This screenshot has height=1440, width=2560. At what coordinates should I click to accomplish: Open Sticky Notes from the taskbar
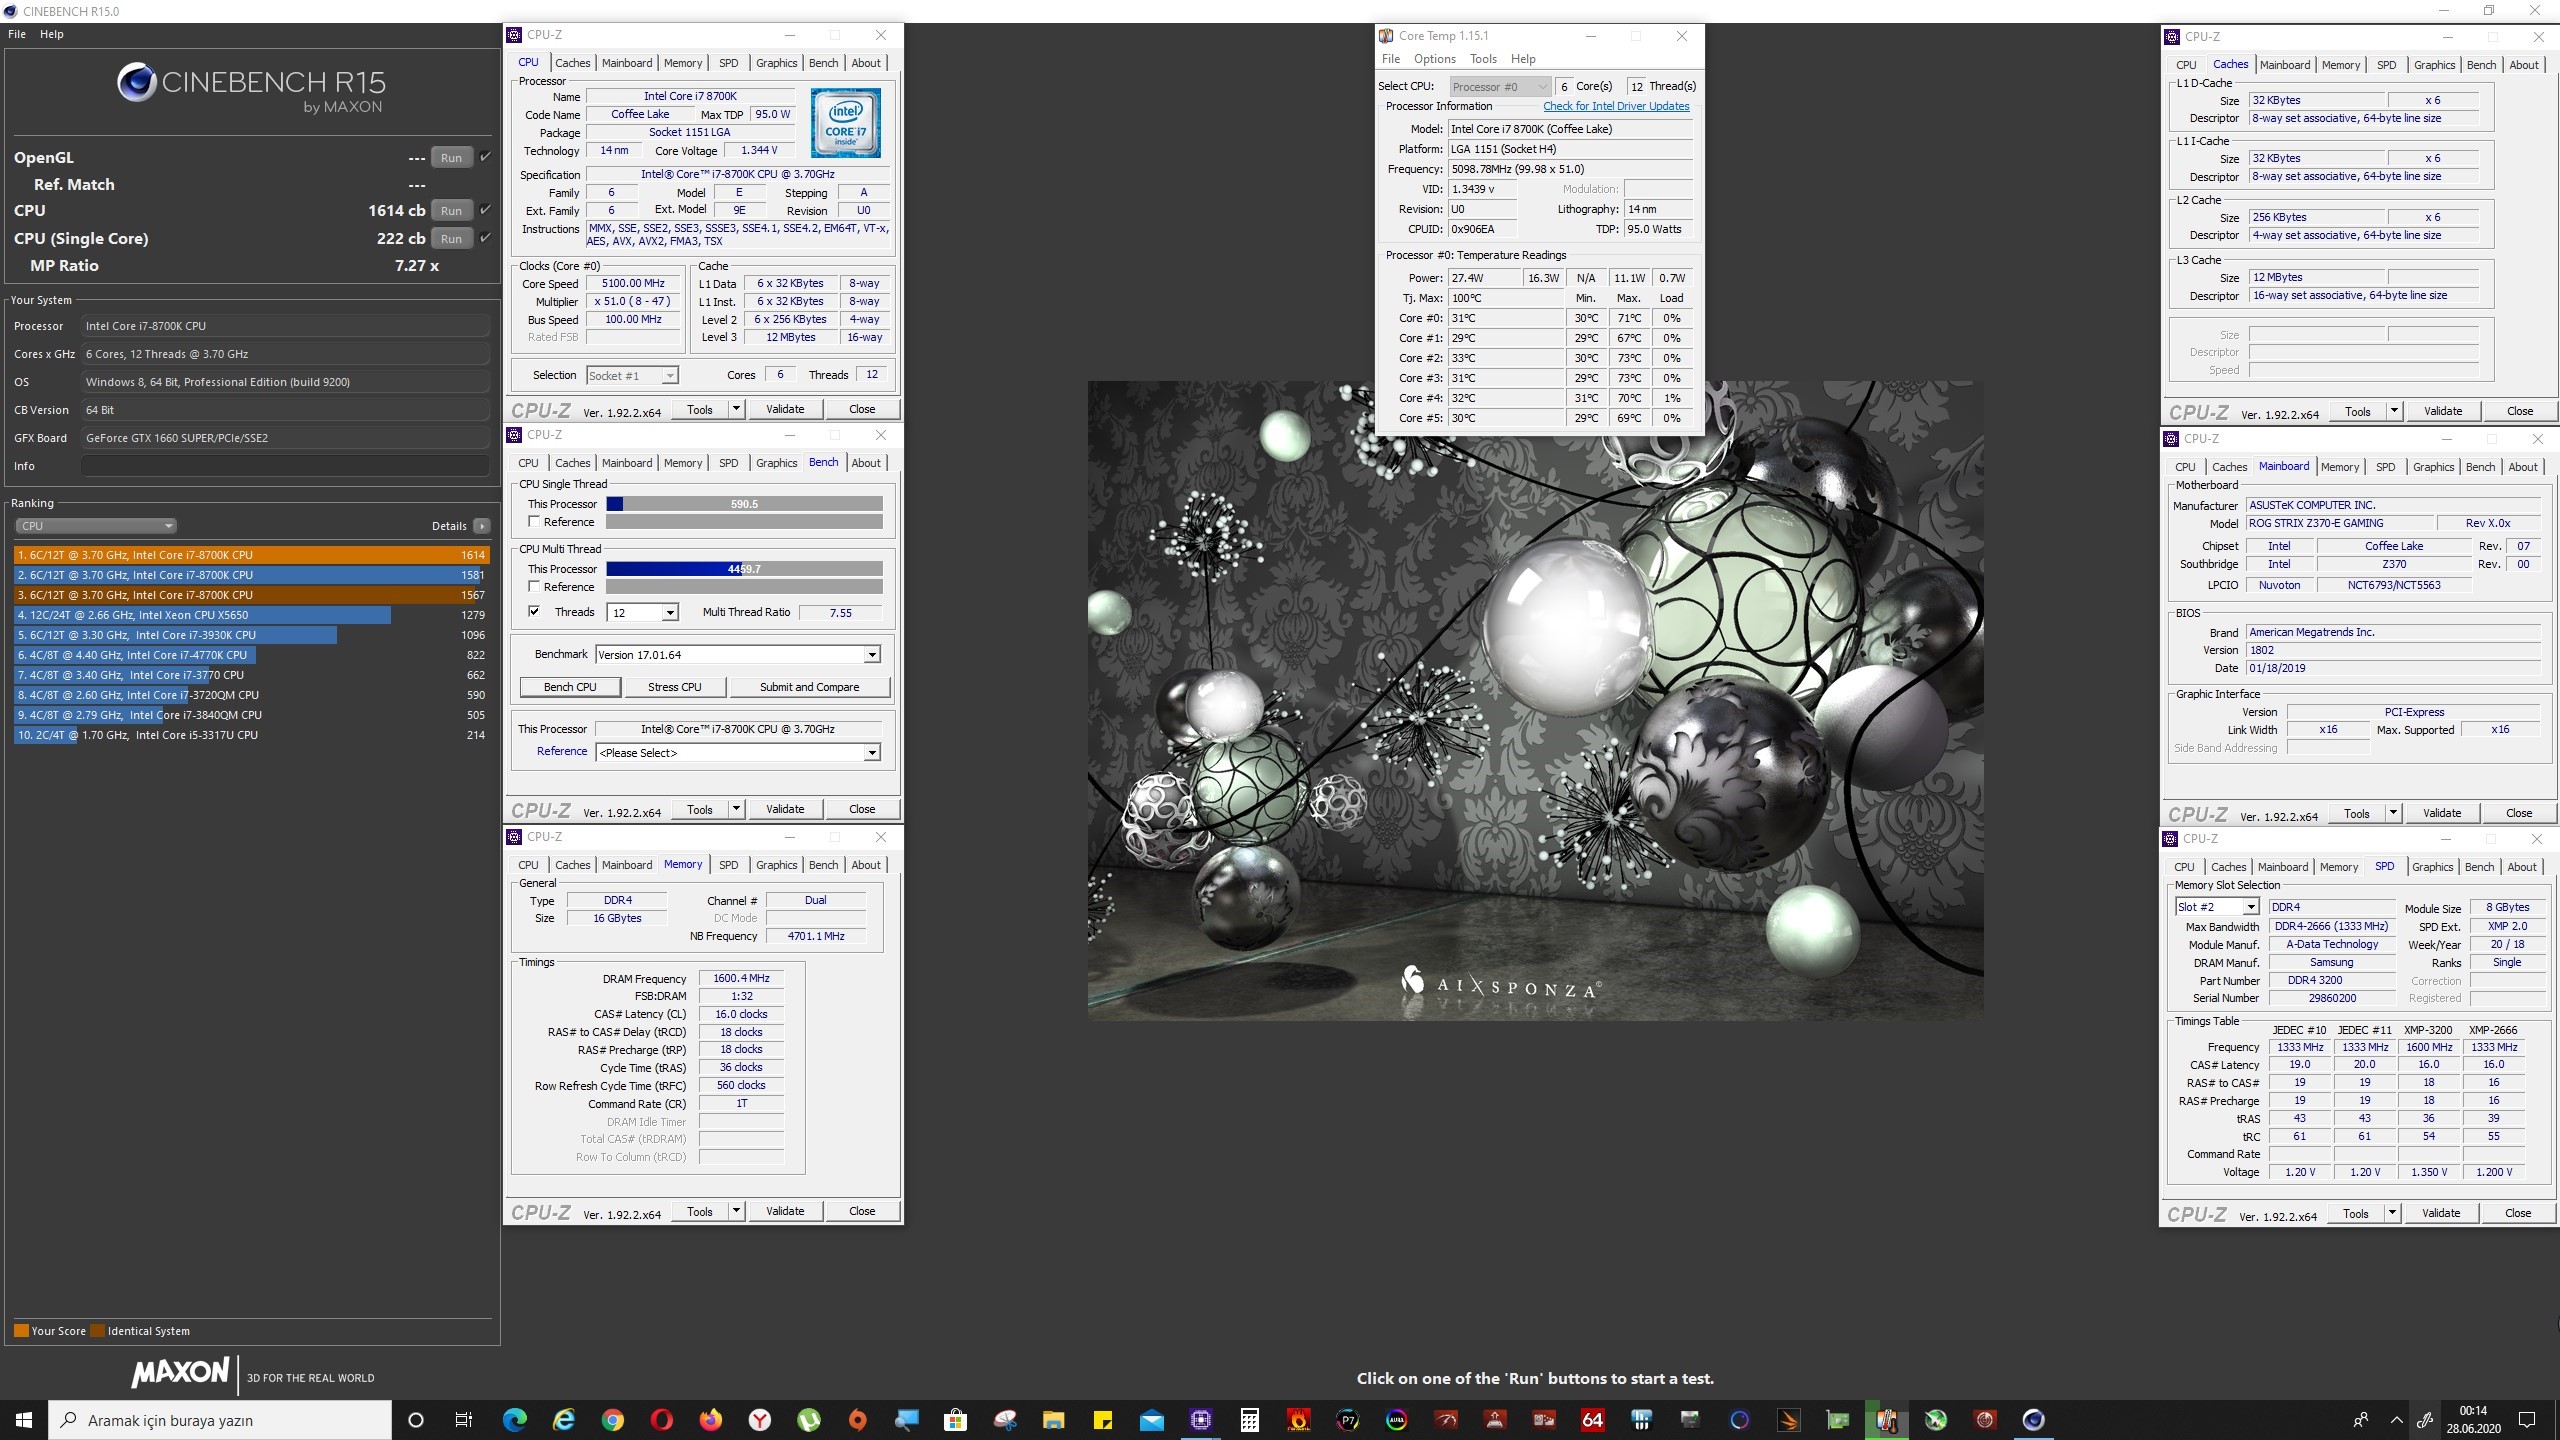coord(1103,1420)
